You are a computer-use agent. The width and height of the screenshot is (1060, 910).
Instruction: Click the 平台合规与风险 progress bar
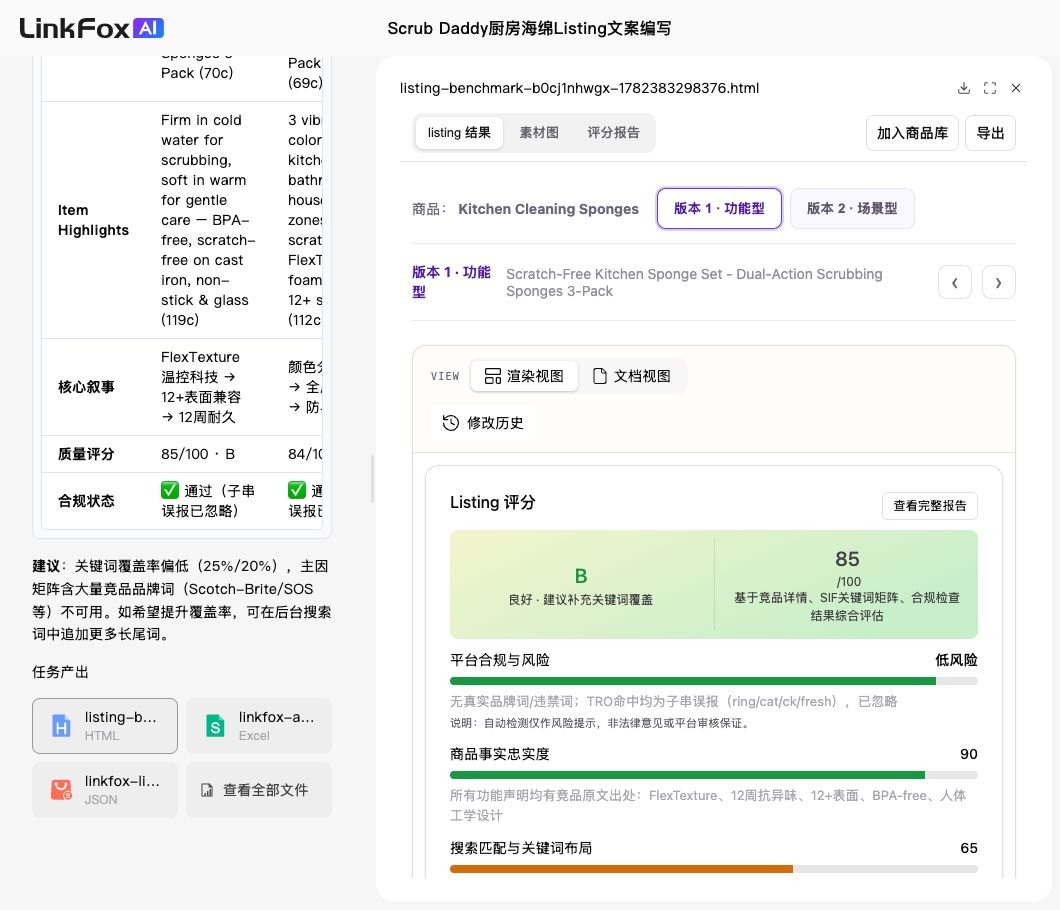pos(713,681)
